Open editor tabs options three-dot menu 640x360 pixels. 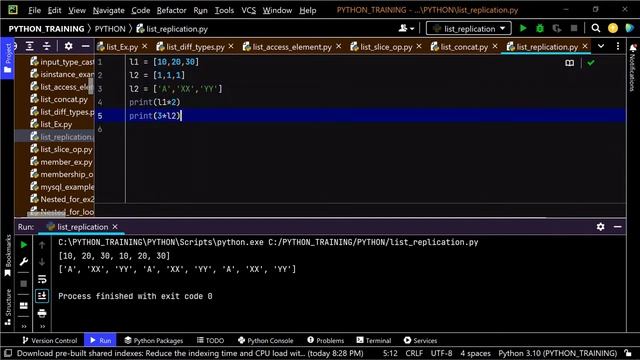tap(618, 46)
